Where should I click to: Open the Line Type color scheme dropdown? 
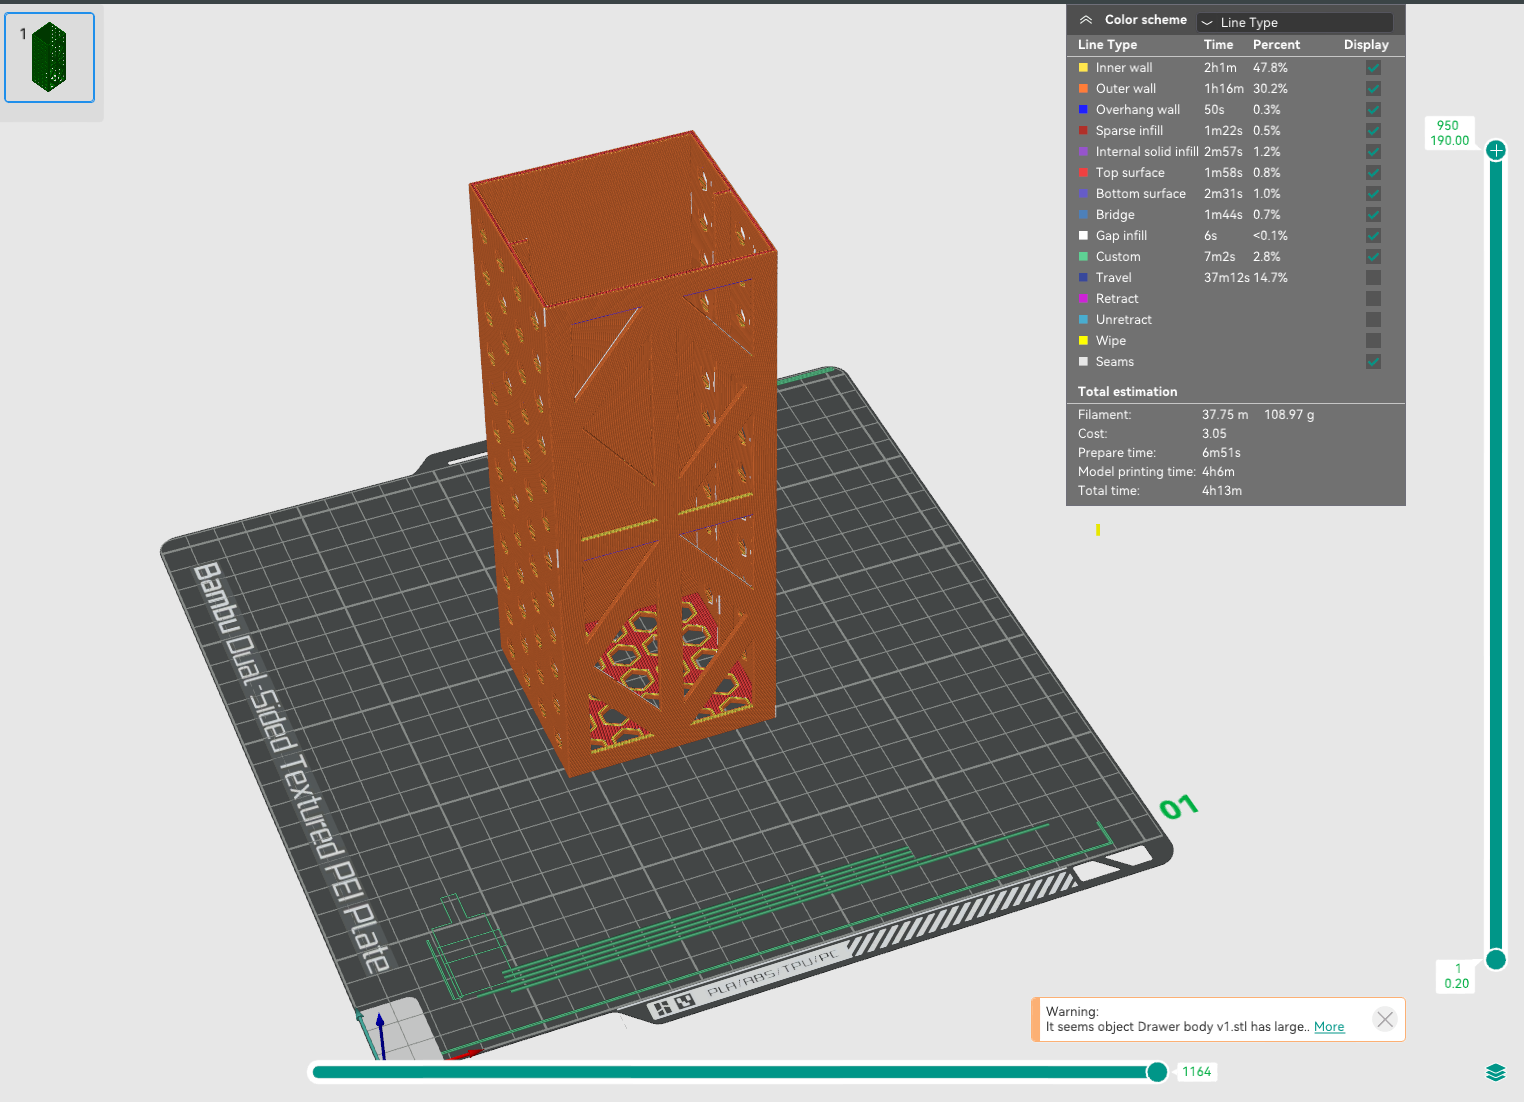(1295, 22)
